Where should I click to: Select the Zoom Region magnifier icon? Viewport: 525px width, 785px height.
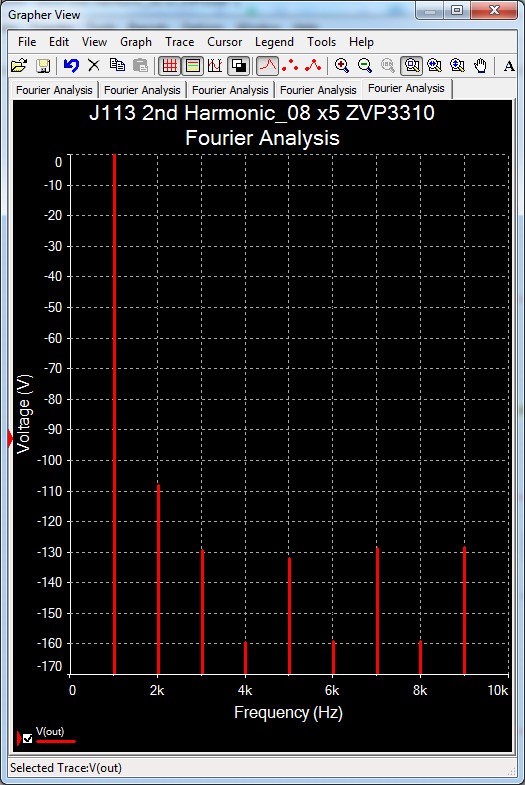pyautogui.click(x=411, y=66)
